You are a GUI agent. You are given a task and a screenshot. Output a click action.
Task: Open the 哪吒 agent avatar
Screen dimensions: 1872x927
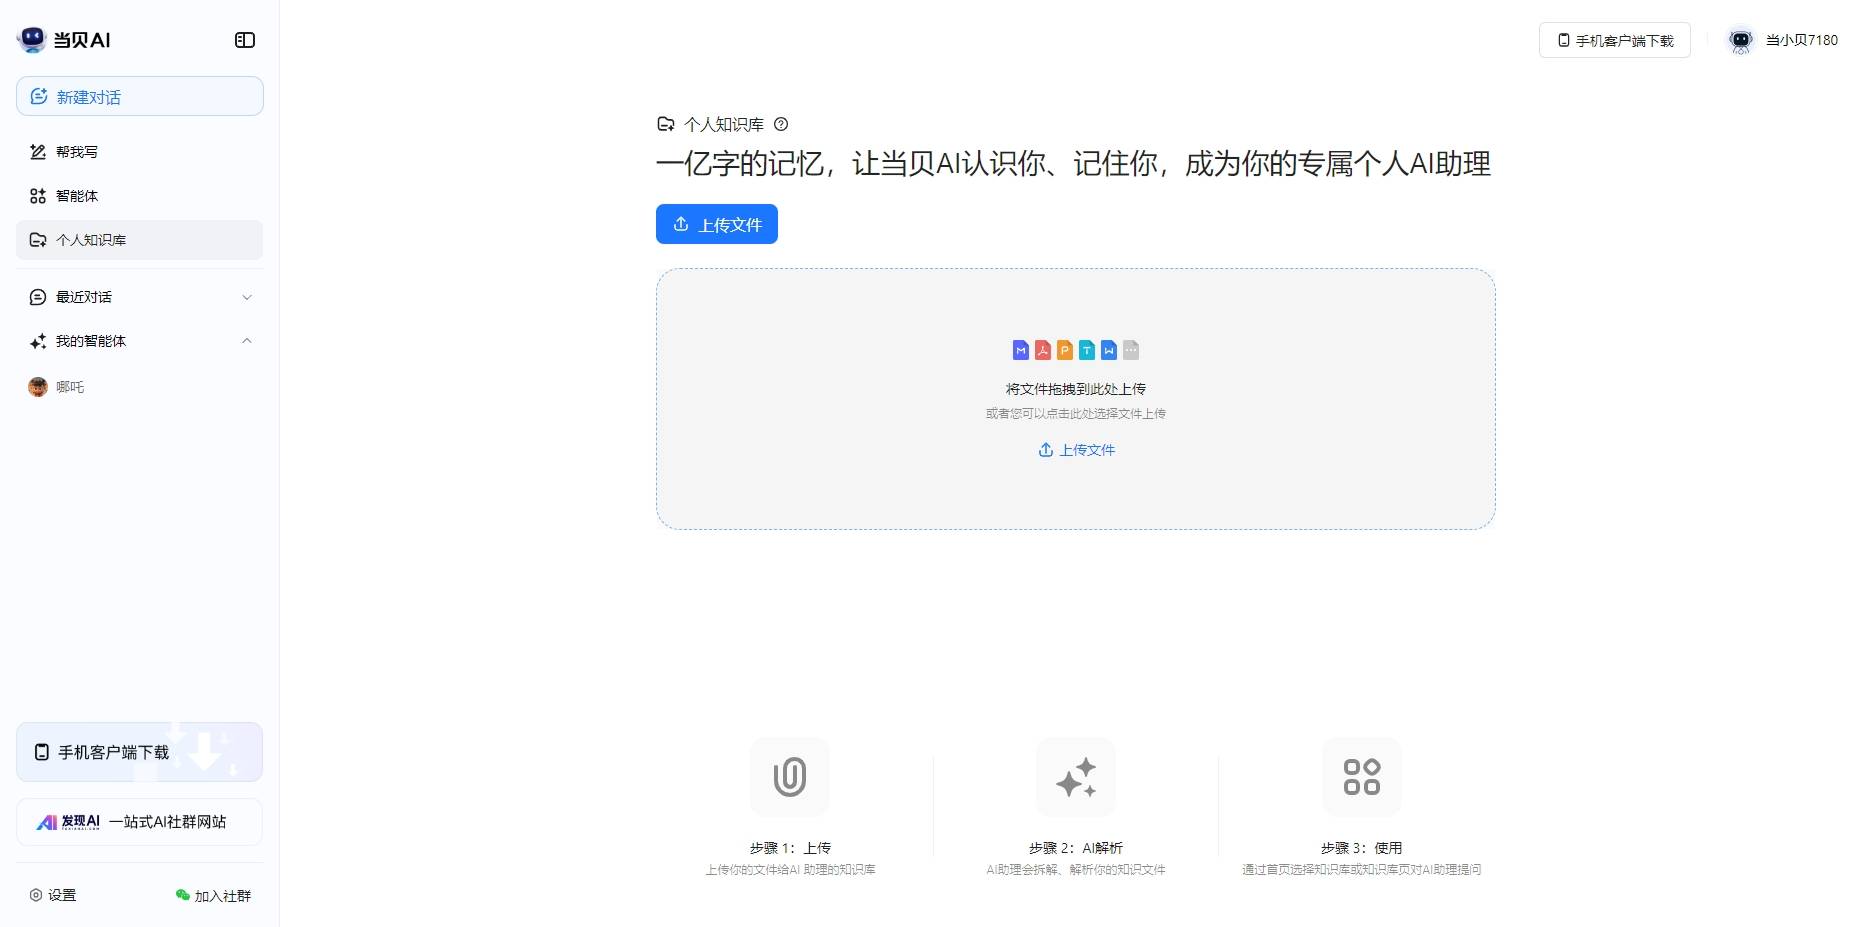[x=38, y=387]
